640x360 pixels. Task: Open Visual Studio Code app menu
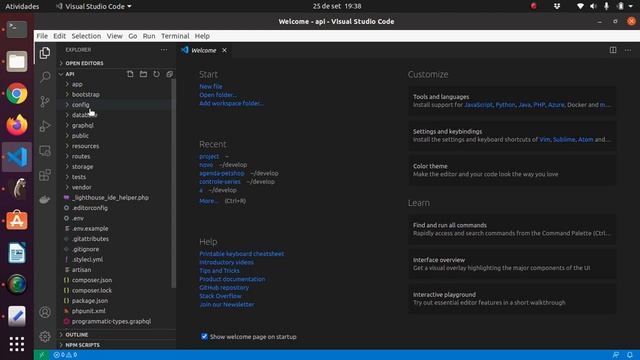click(x=94, y=6)
